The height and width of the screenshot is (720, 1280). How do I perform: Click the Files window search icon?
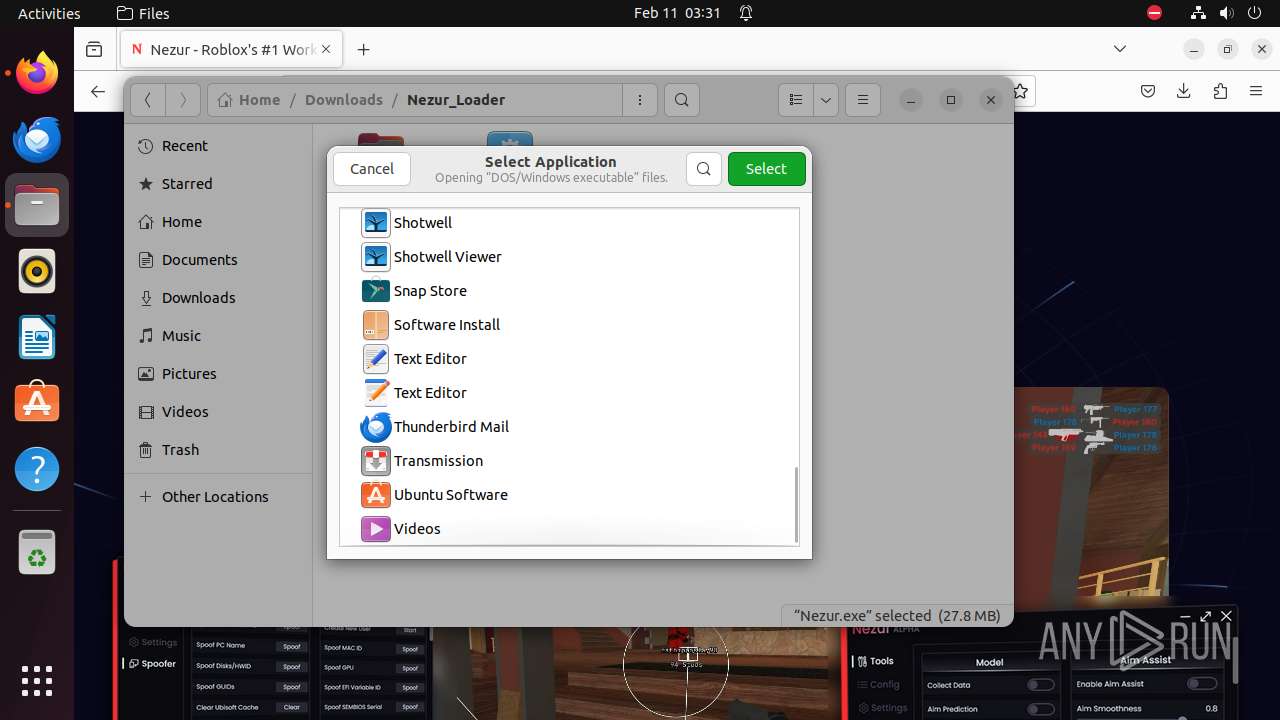tap(682, 100)
